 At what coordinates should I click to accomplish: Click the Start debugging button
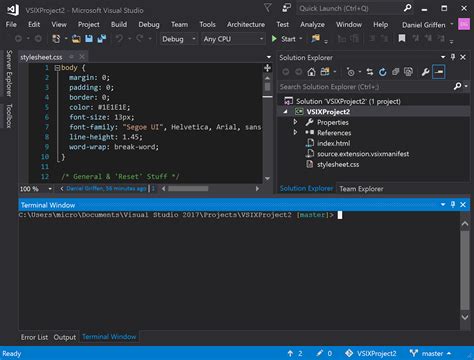[284, 39]
